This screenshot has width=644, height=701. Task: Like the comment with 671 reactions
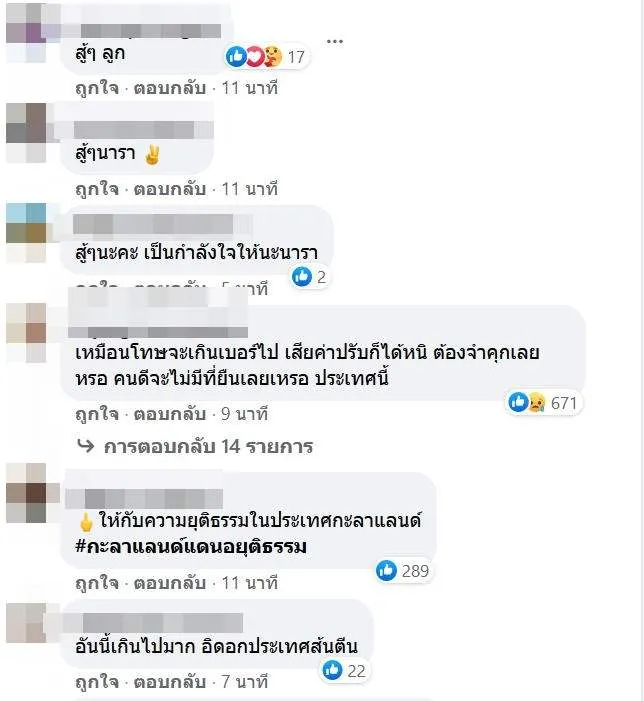point(97,414)
